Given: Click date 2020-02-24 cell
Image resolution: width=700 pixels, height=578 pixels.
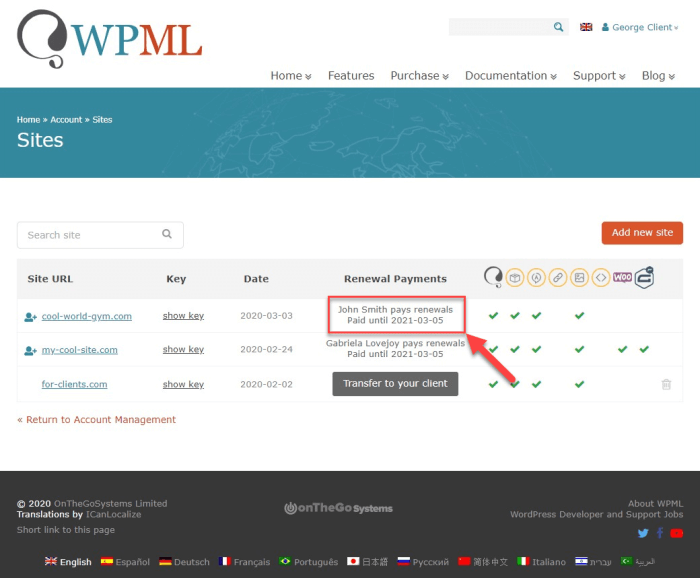Looking at the screenshot, I should coord(266,349).
